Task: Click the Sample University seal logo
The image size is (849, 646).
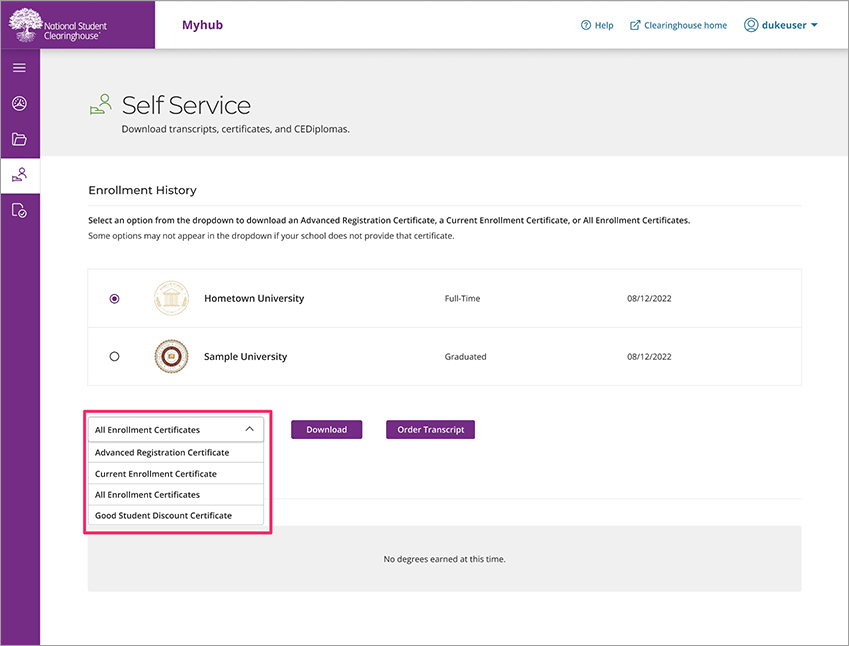Action: 171,356
